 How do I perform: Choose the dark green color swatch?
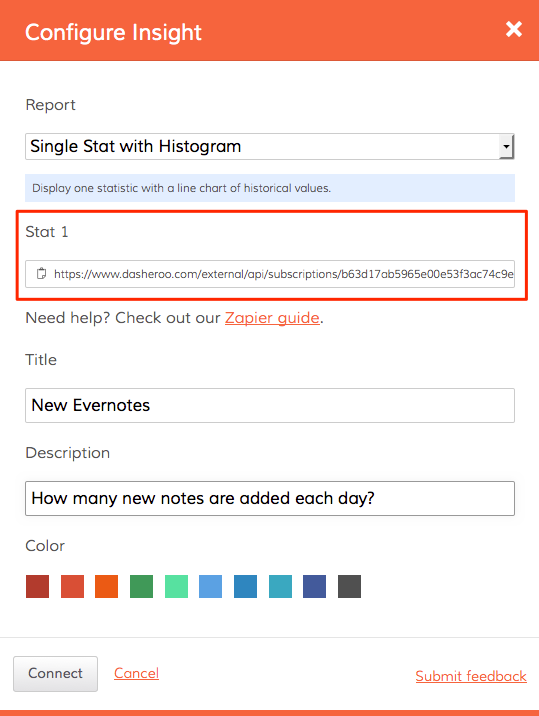[141, 586]
